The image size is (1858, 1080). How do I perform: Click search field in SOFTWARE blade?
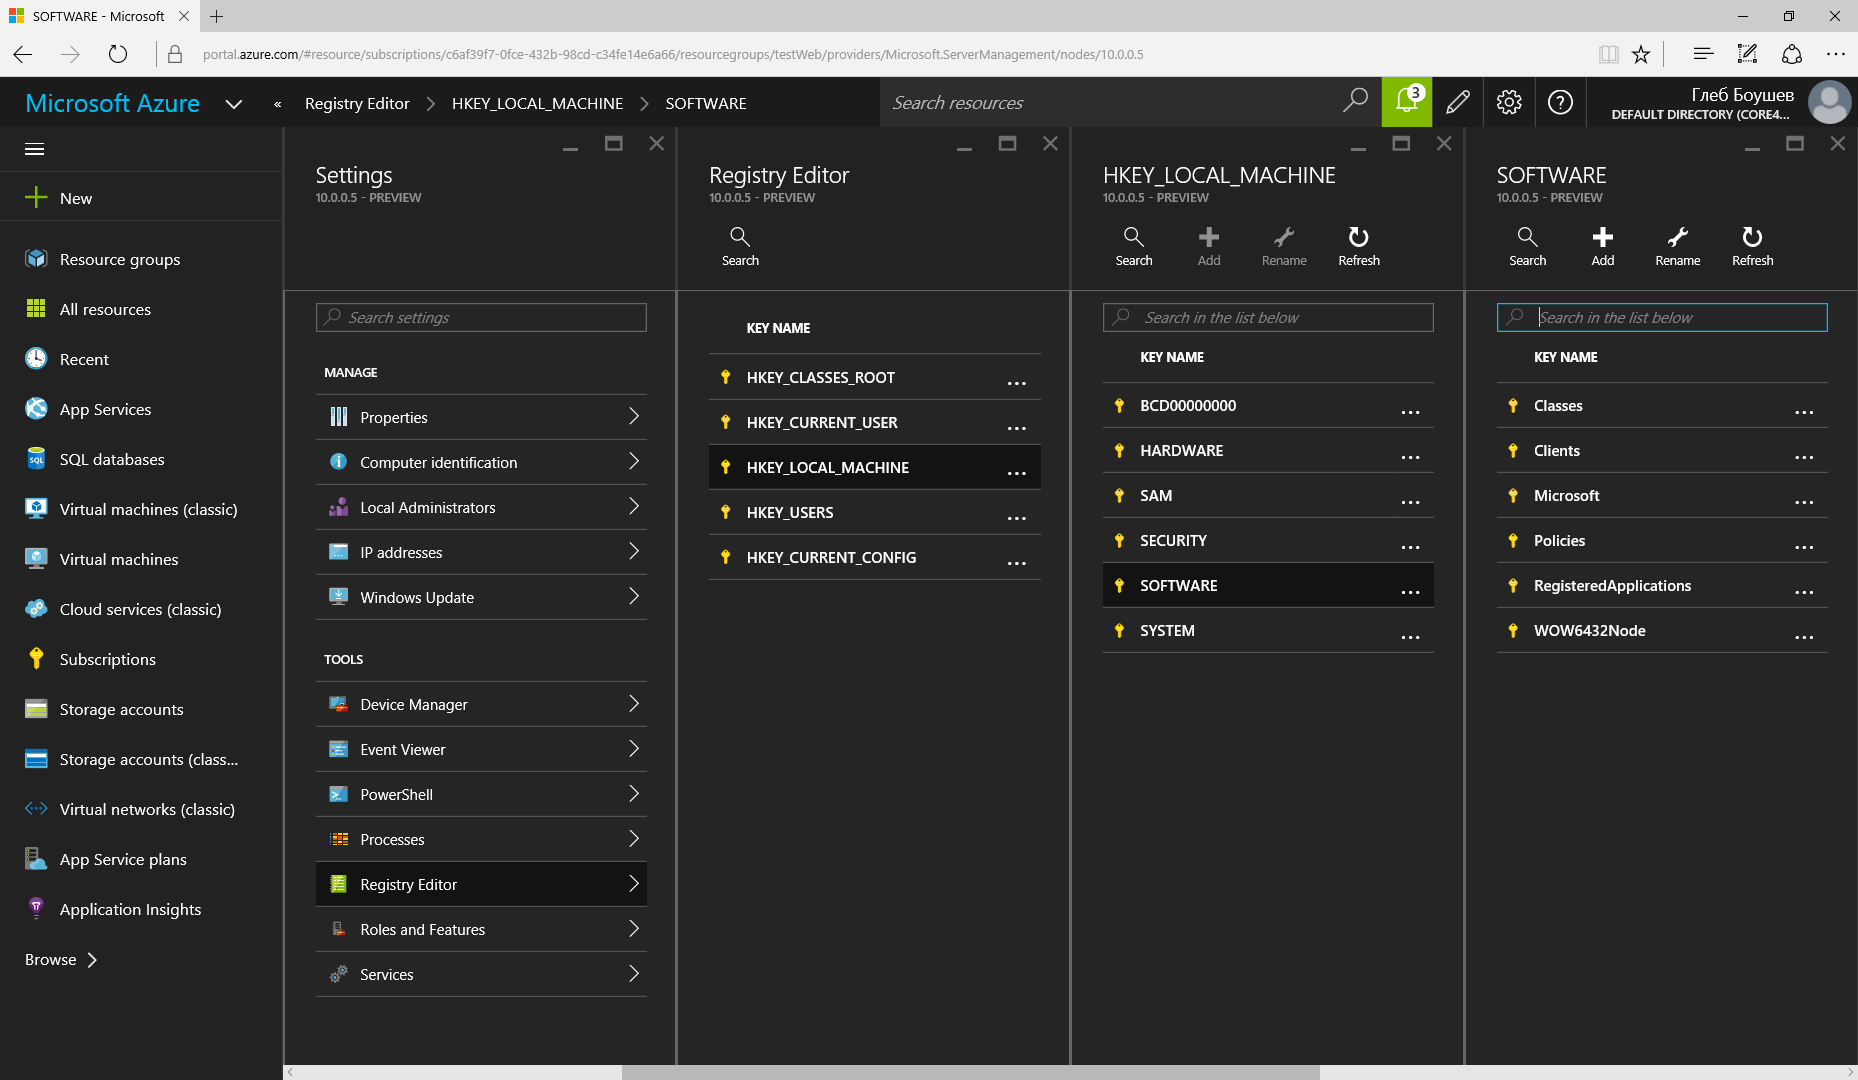coord(1662,317)
